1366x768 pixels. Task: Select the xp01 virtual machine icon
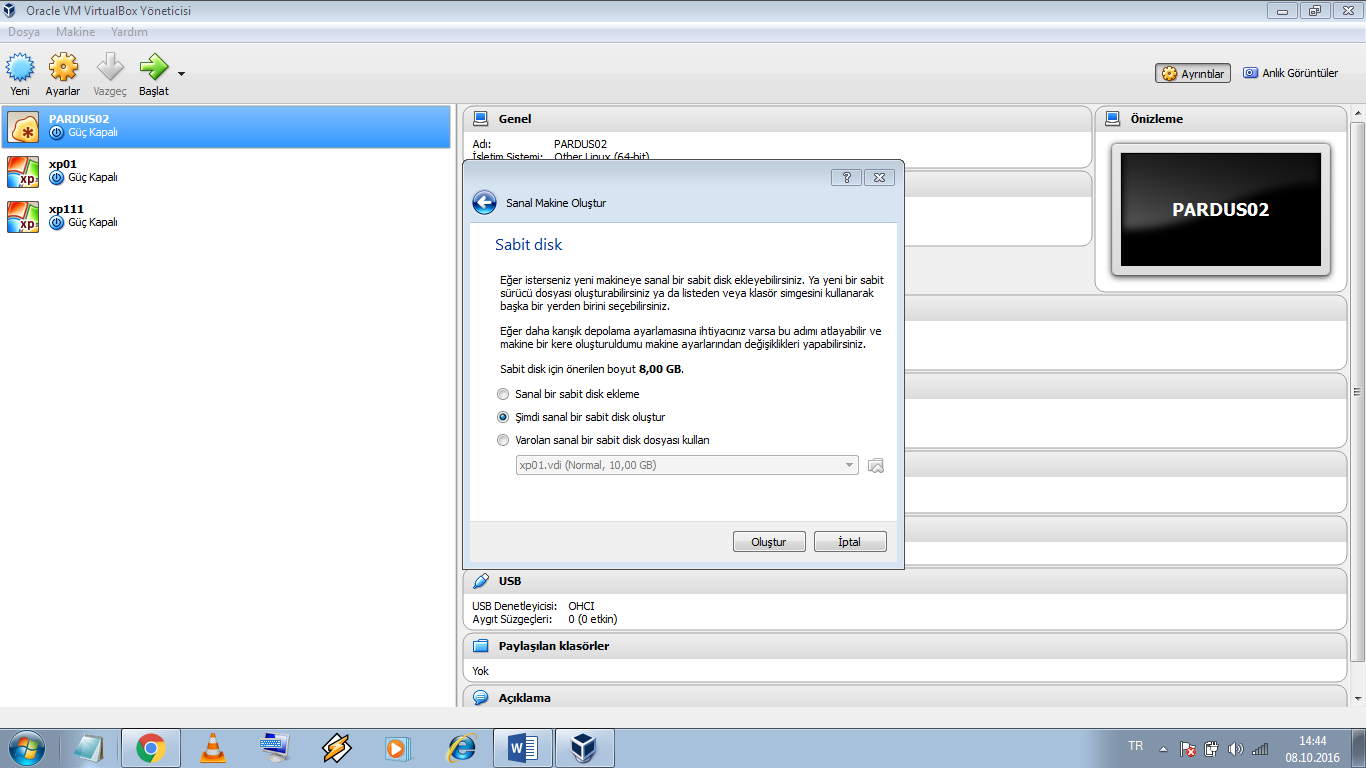(23, 172)
